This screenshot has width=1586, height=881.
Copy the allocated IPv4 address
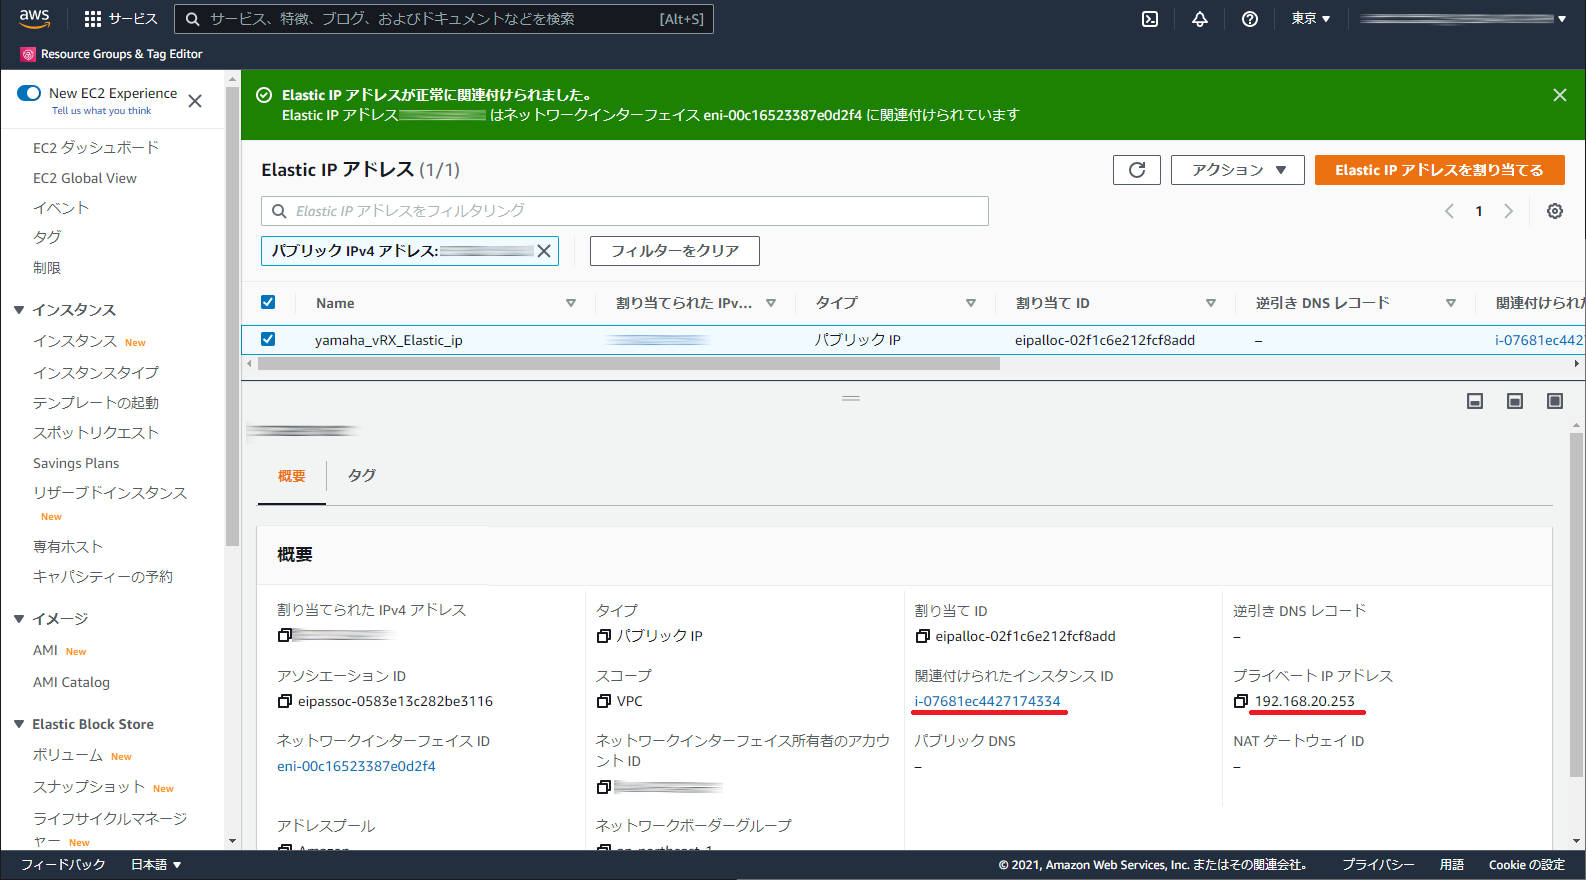[x=285, y=635]
